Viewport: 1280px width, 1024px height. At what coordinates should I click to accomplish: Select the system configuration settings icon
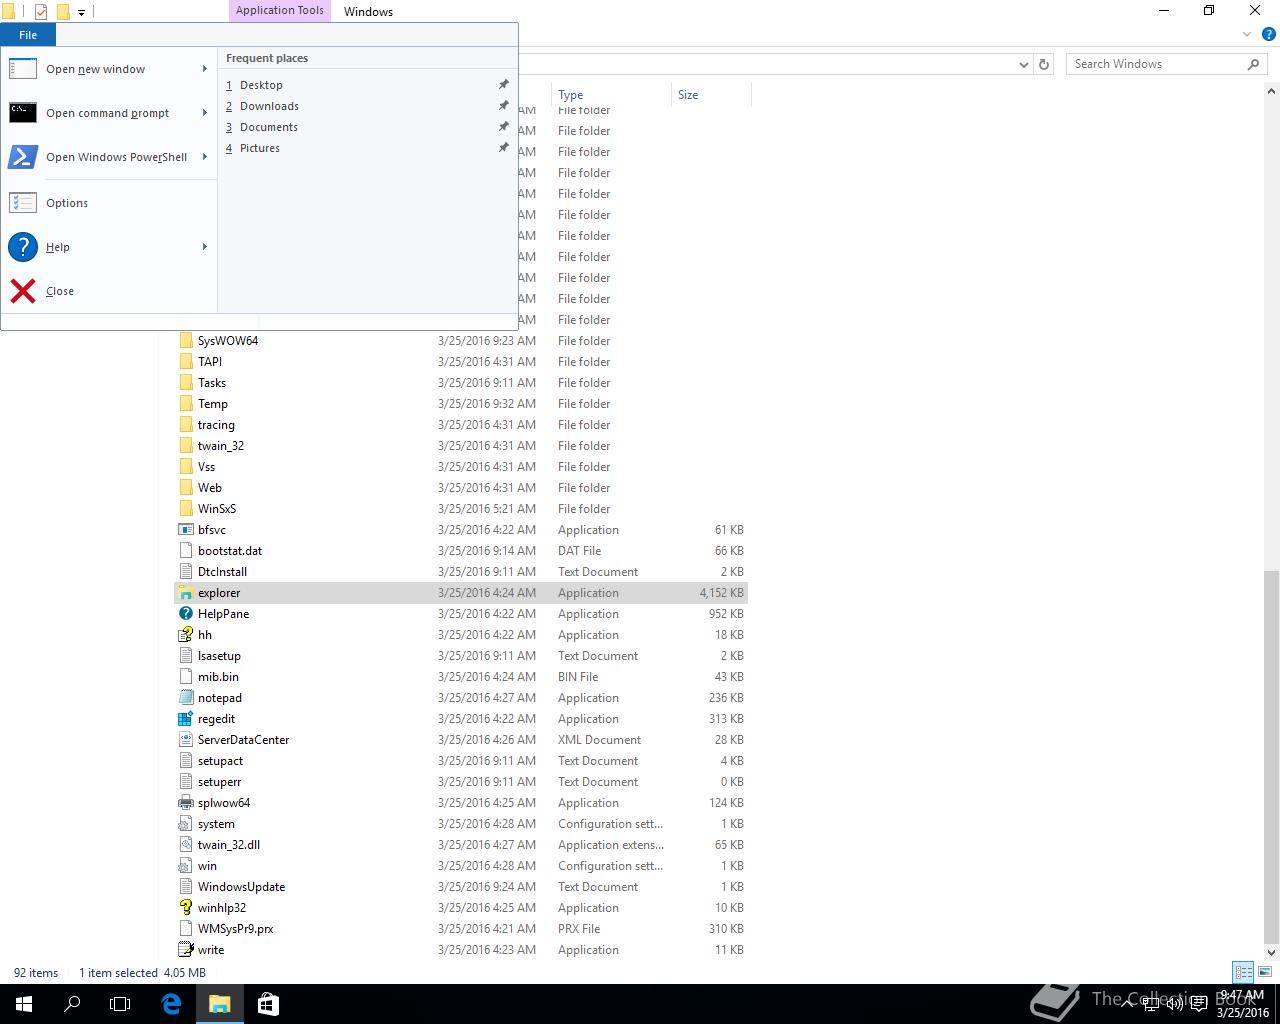coord(185,824)
